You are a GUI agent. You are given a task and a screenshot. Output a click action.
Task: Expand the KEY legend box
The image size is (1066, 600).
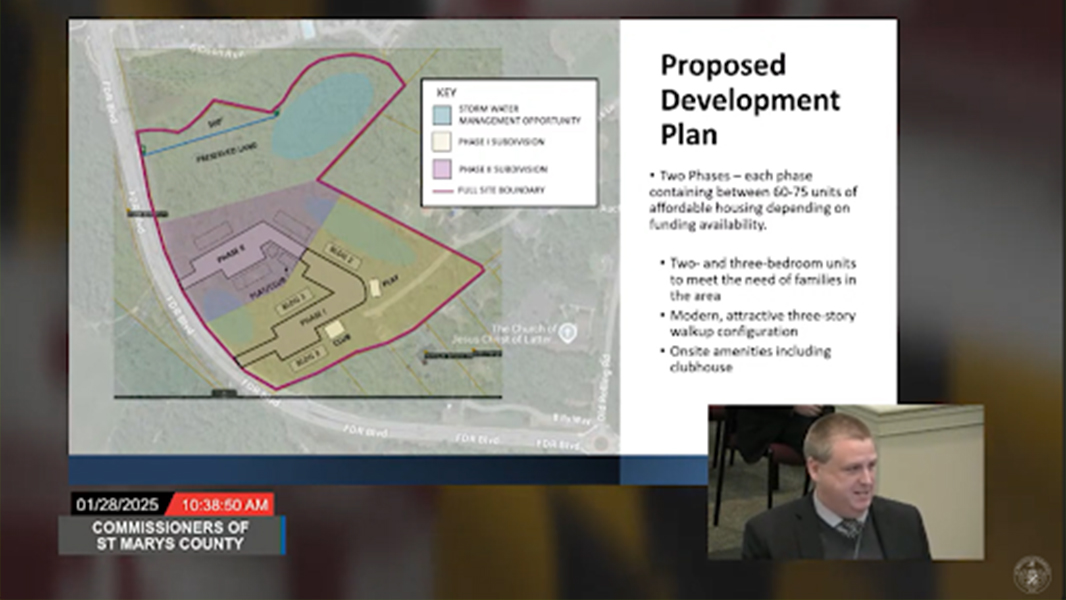[446, 92]
